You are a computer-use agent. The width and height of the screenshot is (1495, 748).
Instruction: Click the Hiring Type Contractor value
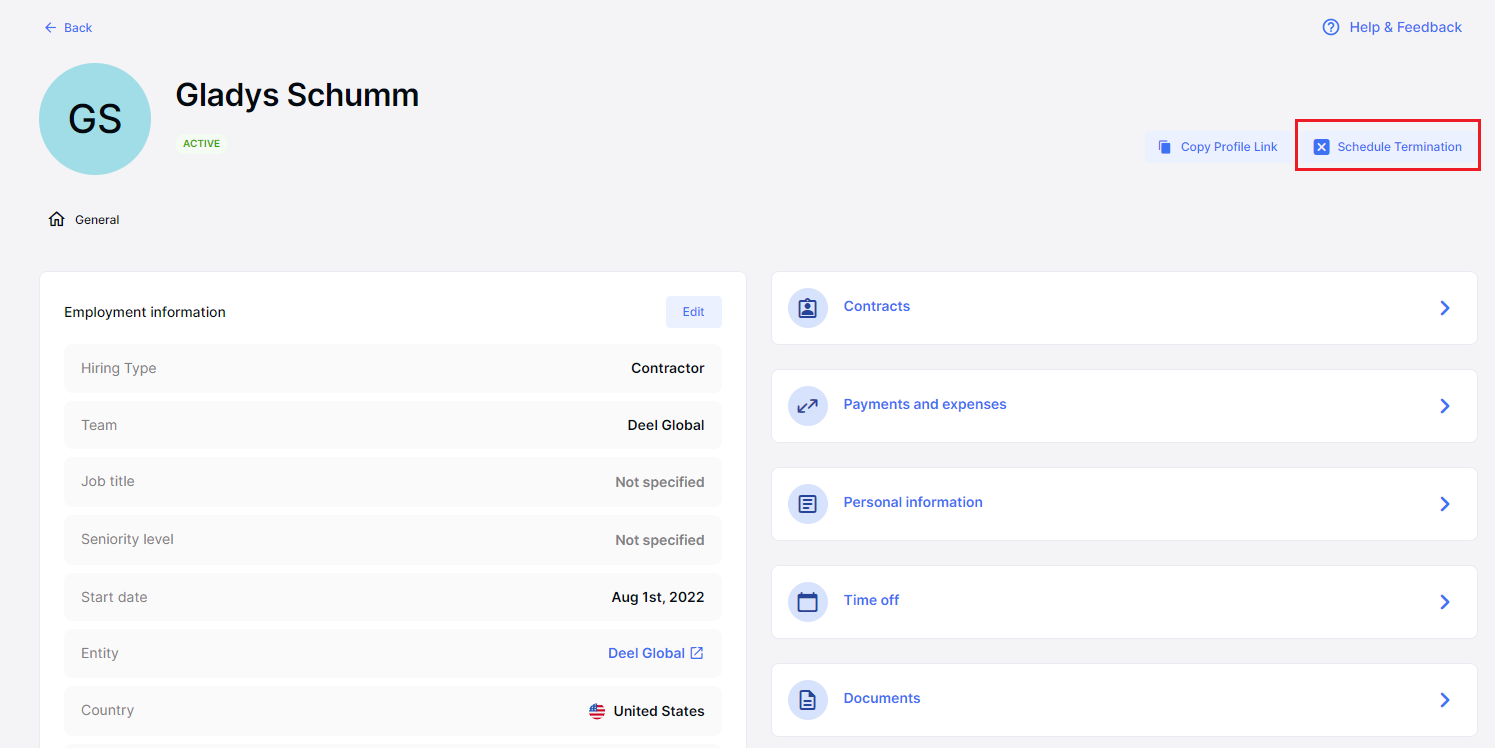click(x=668, y=368)
